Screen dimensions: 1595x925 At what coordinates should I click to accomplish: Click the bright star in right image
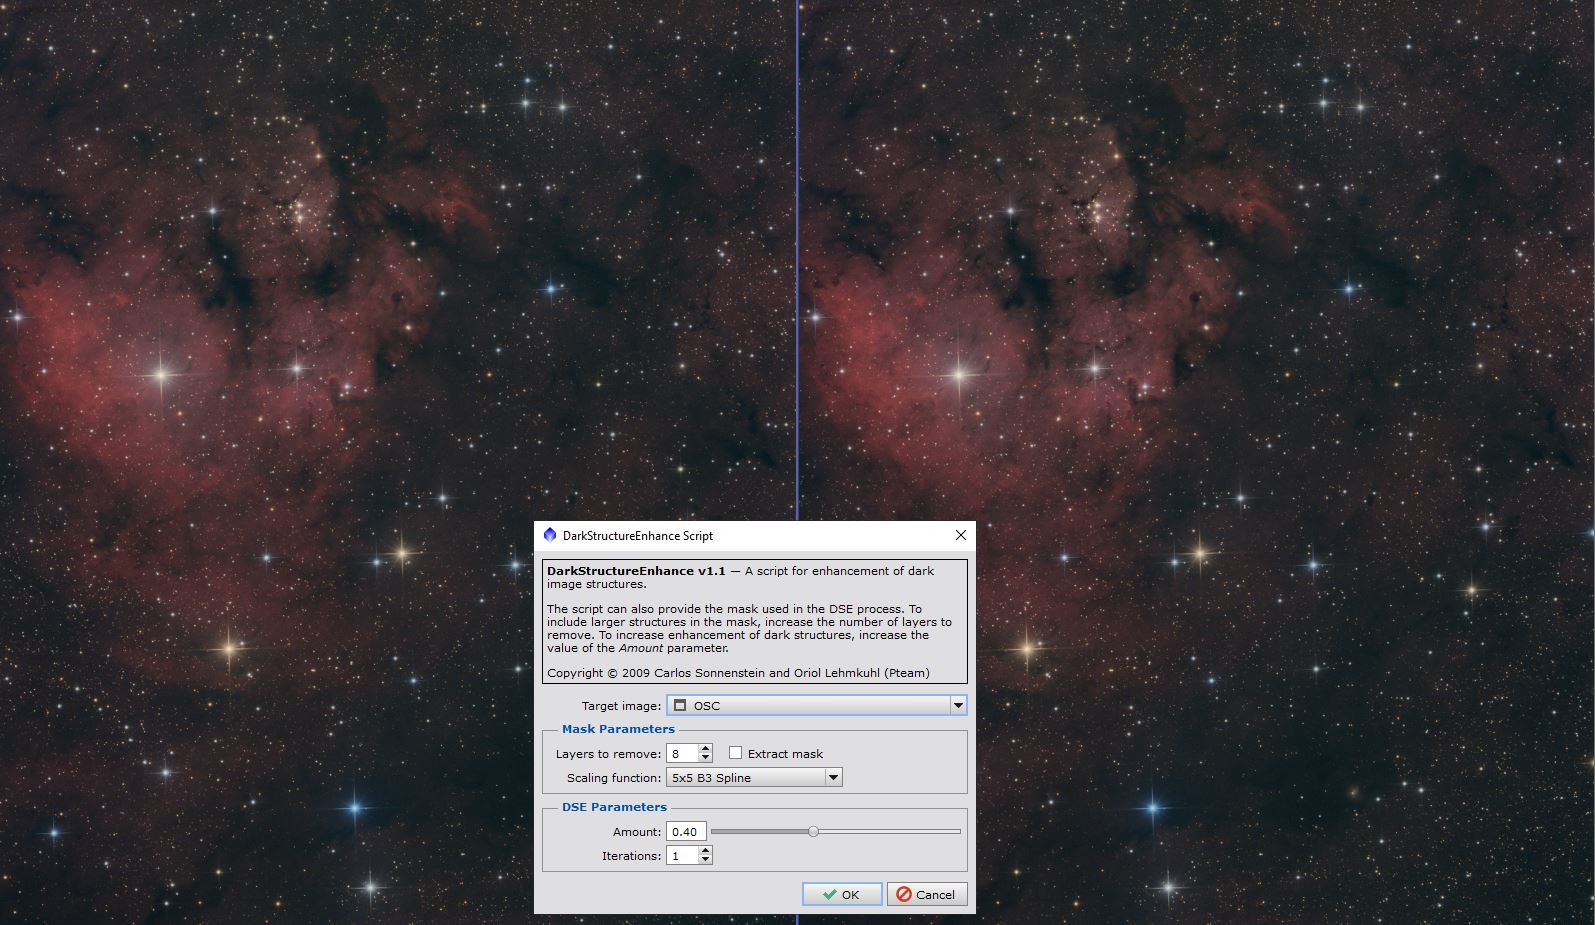(959, 376)
